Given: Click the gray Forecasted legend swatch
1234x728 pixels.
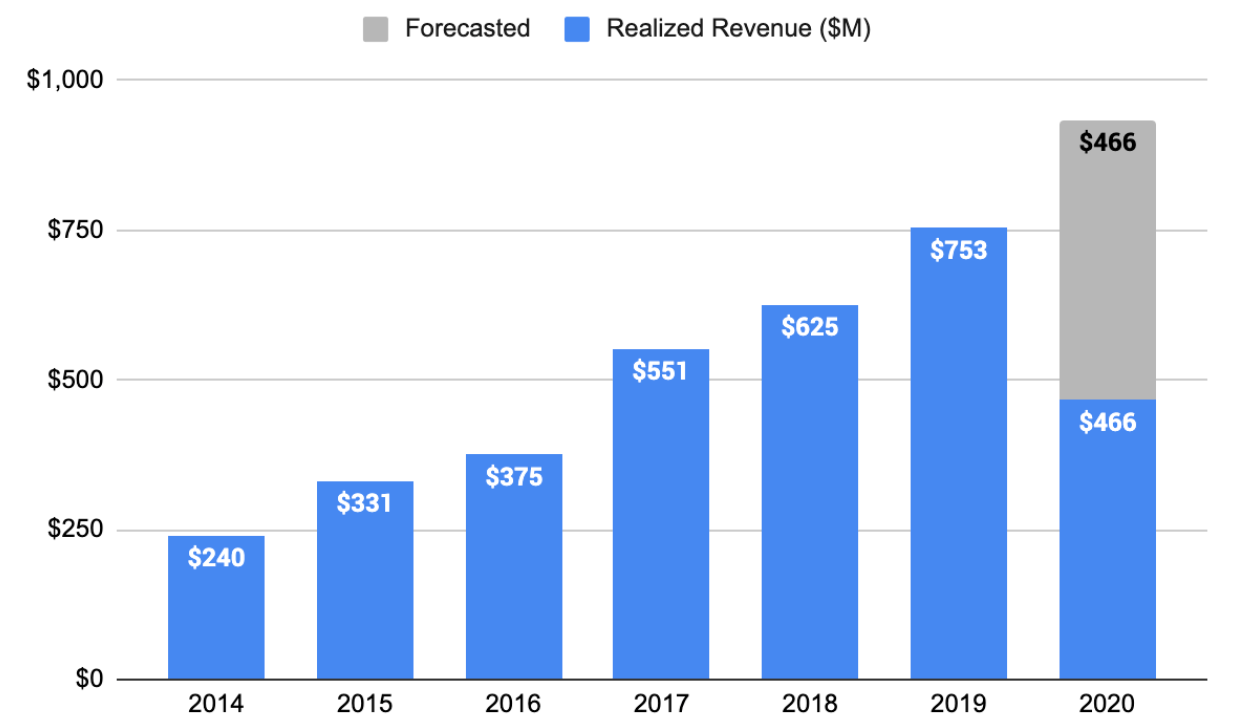Looking at the screenshot, I should pos(376,30).
